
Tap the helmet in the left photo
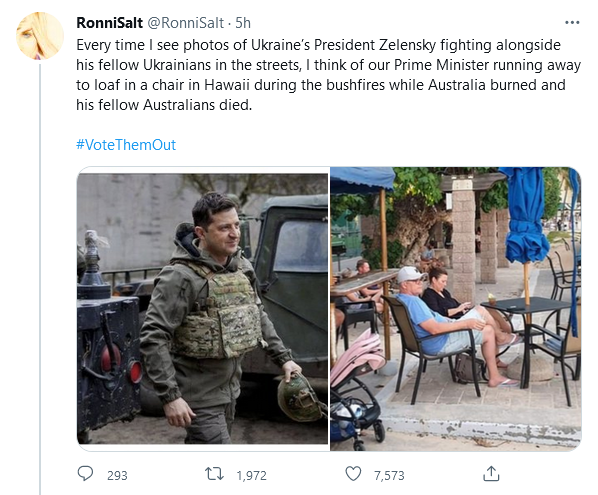tap(300, 398)
